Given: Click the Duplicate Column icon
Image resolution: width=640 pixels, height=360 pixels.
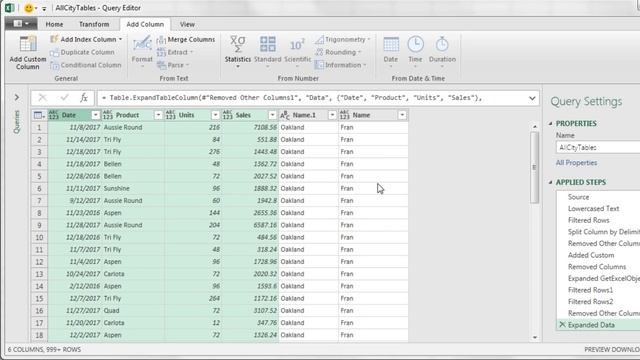Looking at the screenshot, I should click(54, 53).
